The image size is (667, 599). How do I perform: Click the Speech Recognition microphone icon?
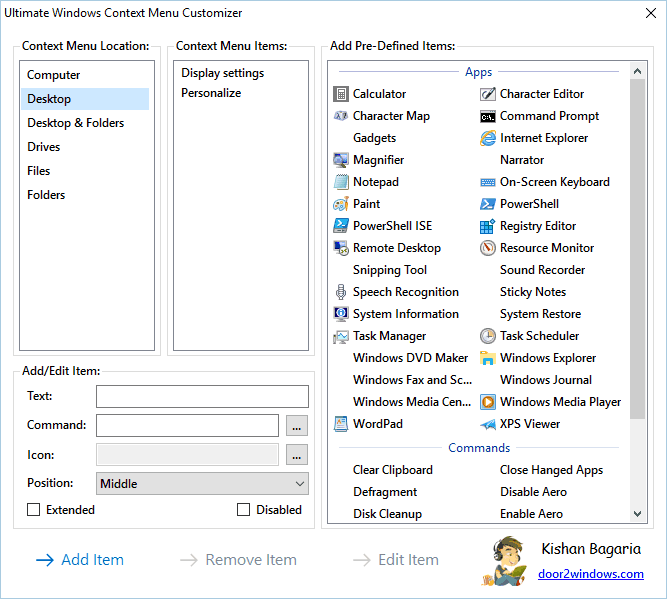[341, 292]
